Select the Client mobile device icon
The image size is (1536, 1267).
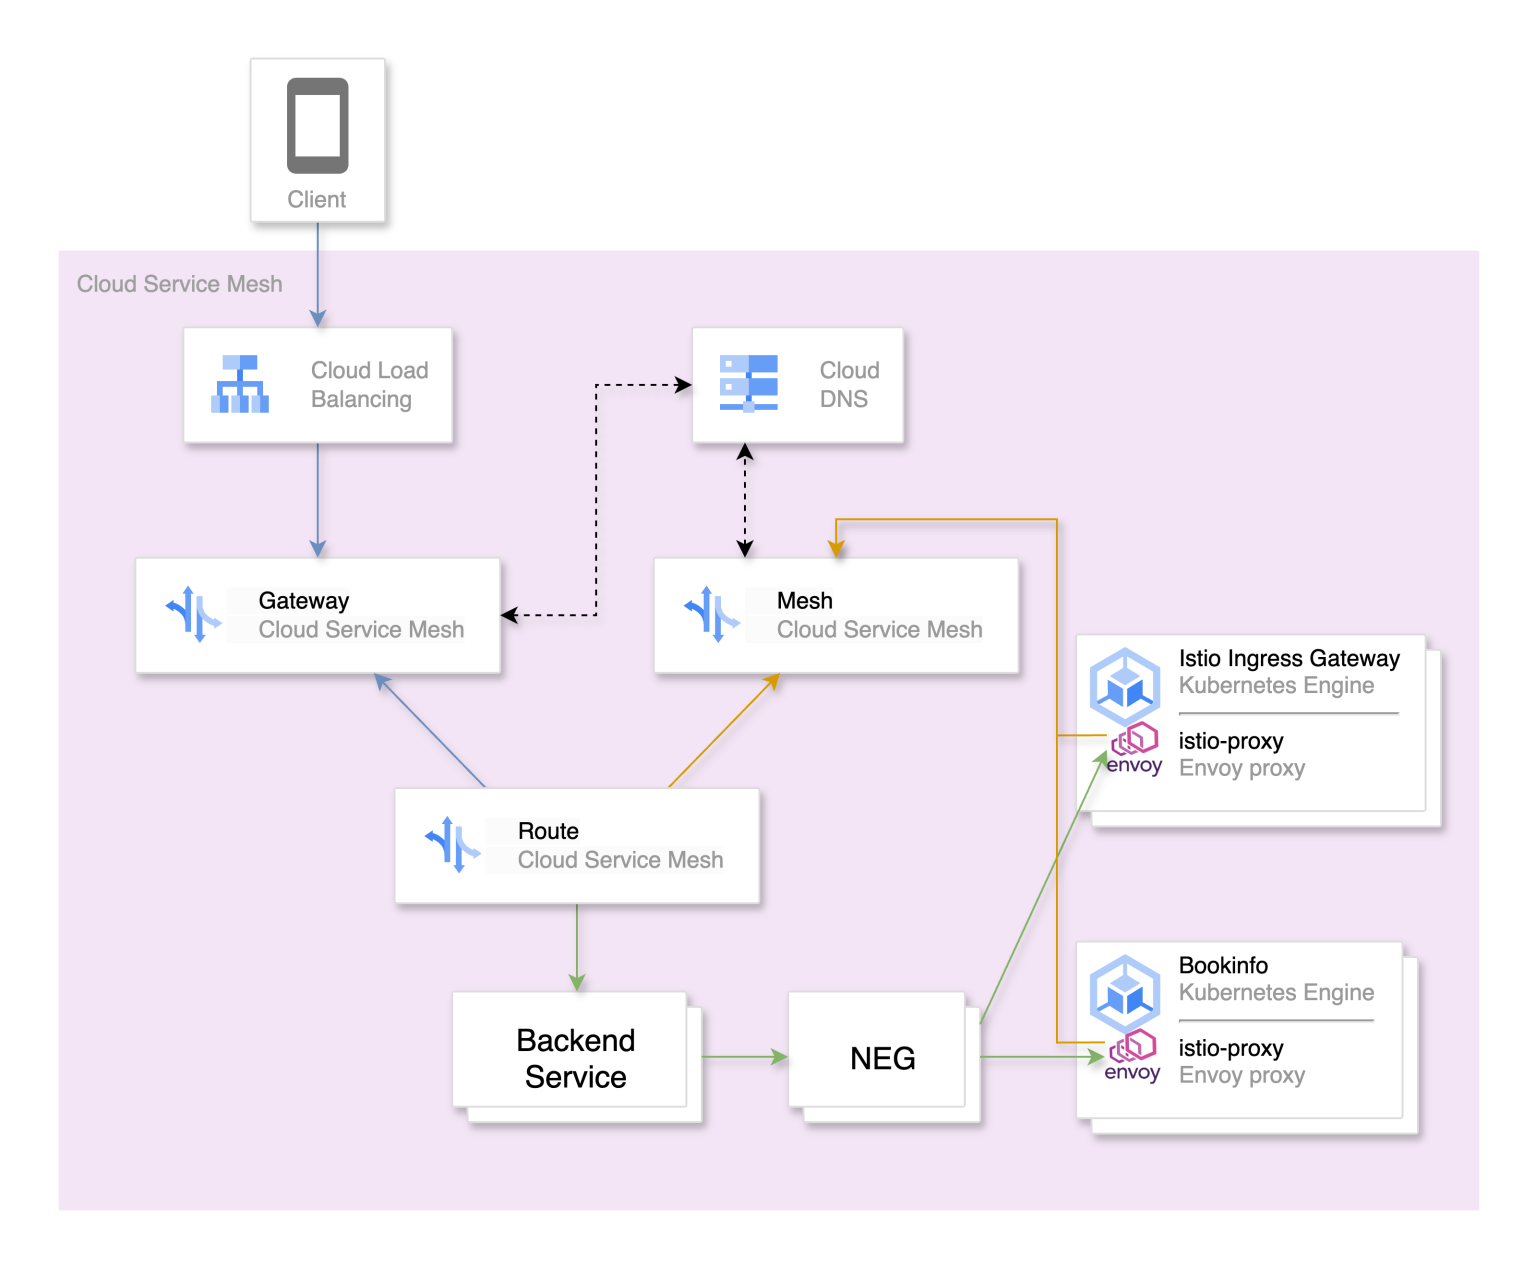[318, 123]
